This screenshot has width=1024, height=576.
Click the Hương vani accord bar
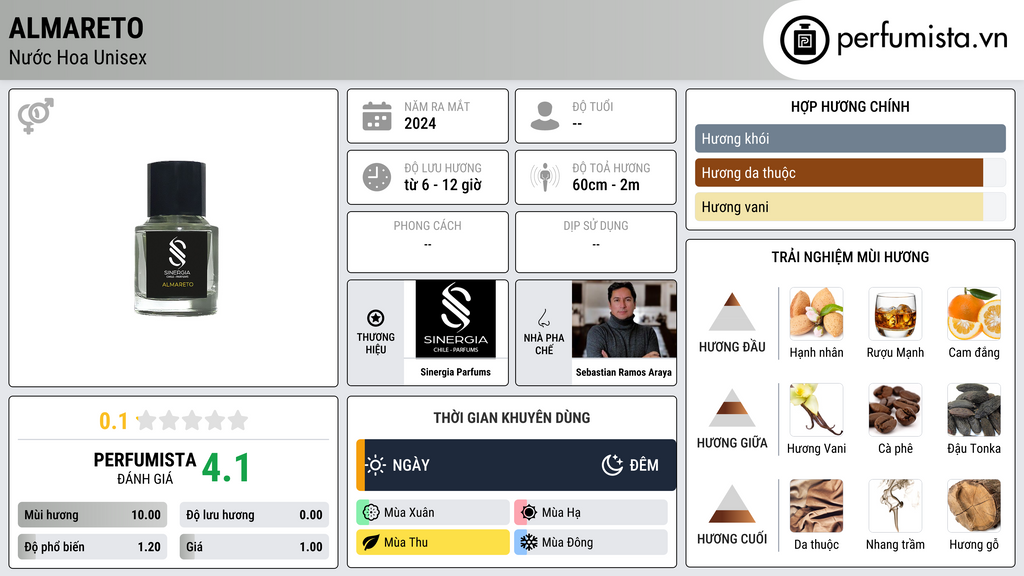coord(850,207)
